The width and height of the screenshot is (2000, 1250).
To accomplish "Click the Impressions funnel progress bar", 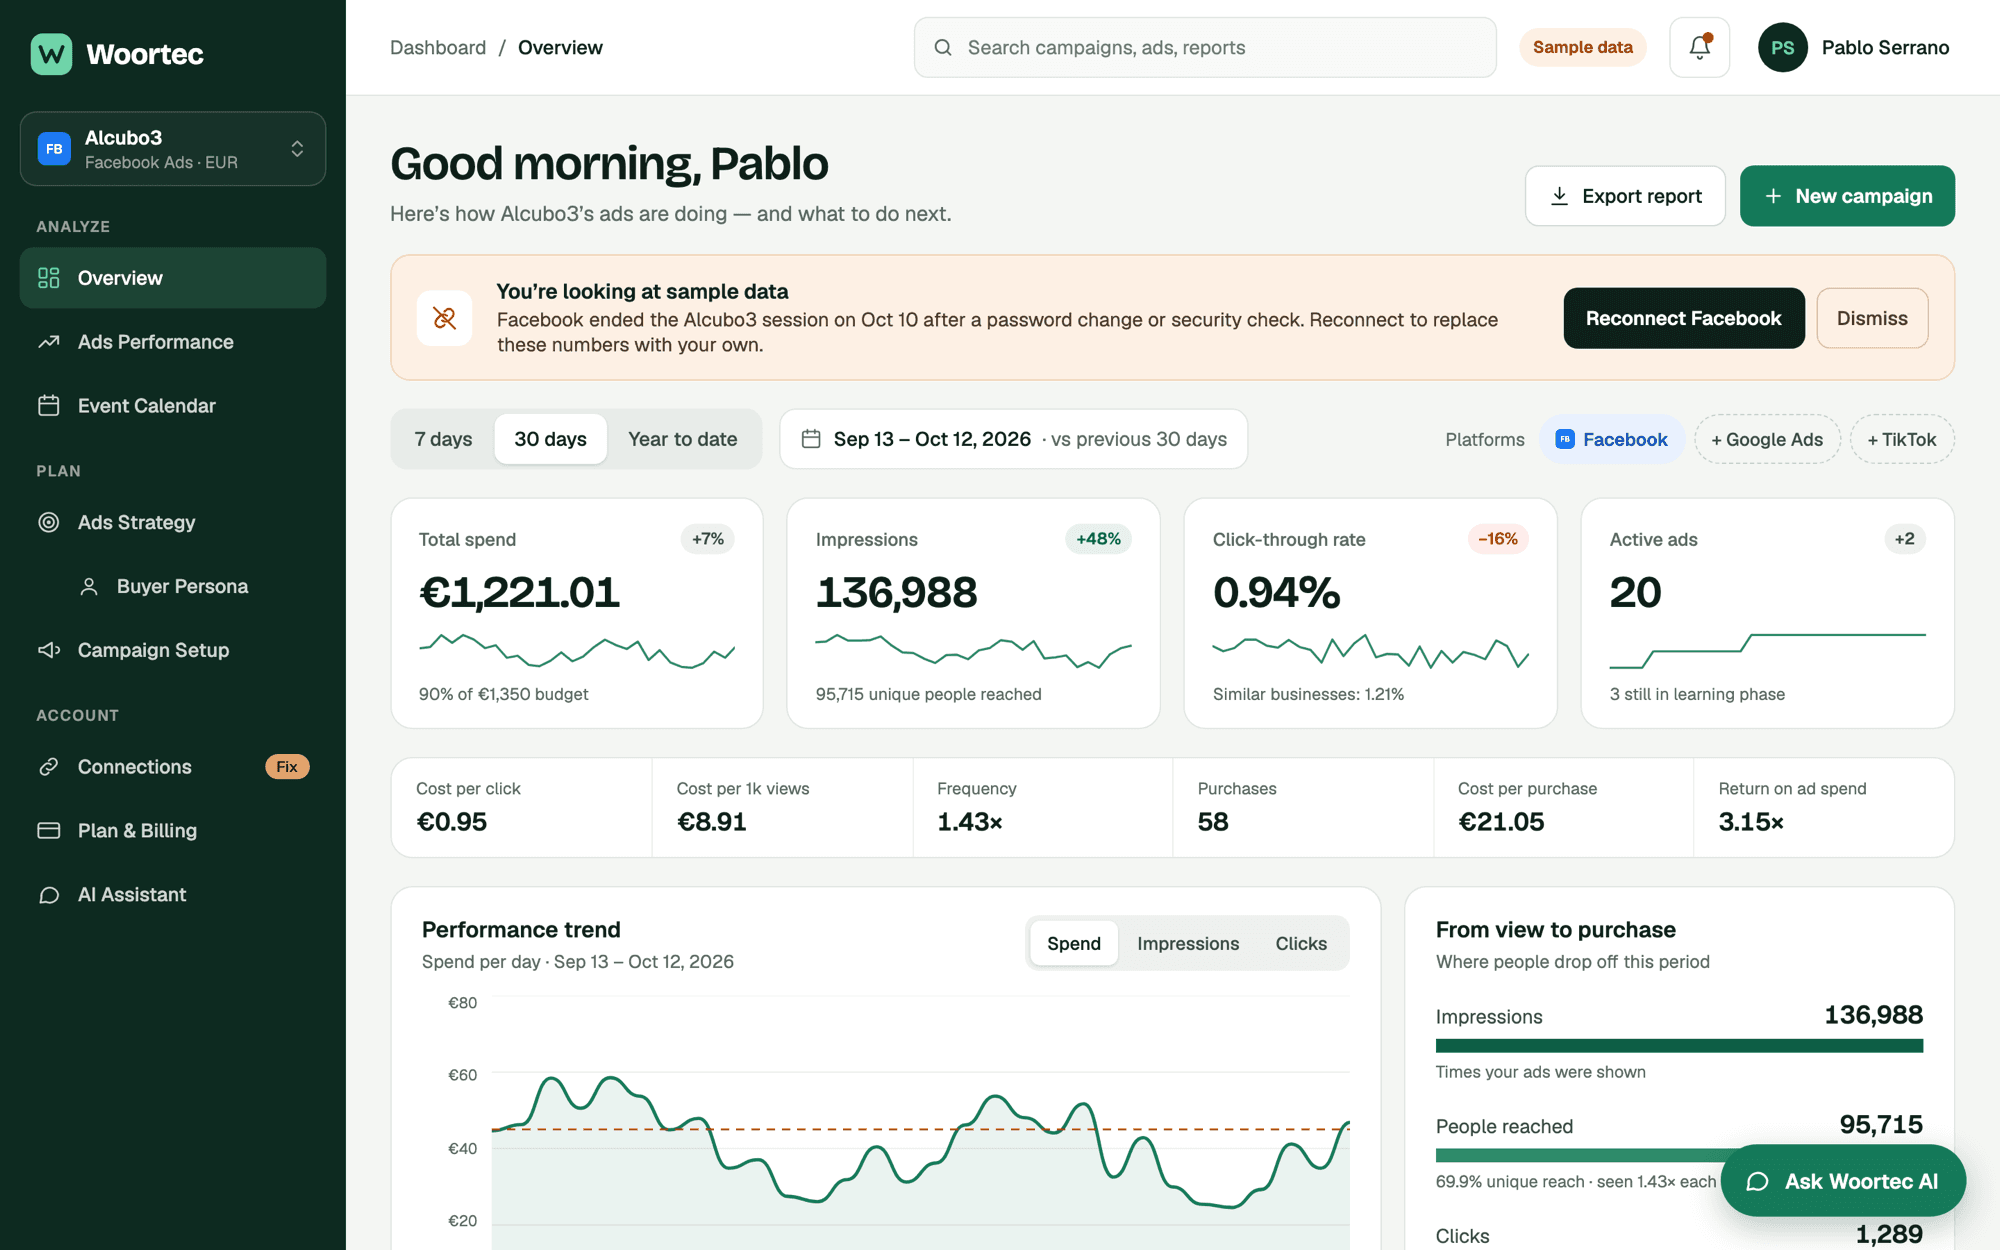I will 1679,1046.
